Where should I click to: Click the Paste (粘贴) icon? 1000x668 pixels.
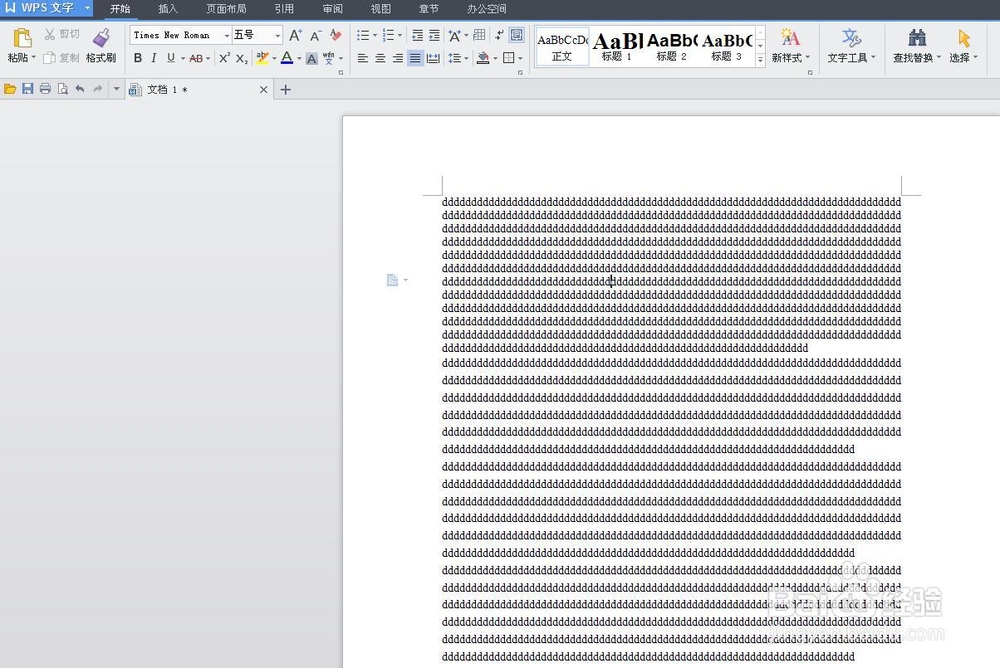coord(22,38)
